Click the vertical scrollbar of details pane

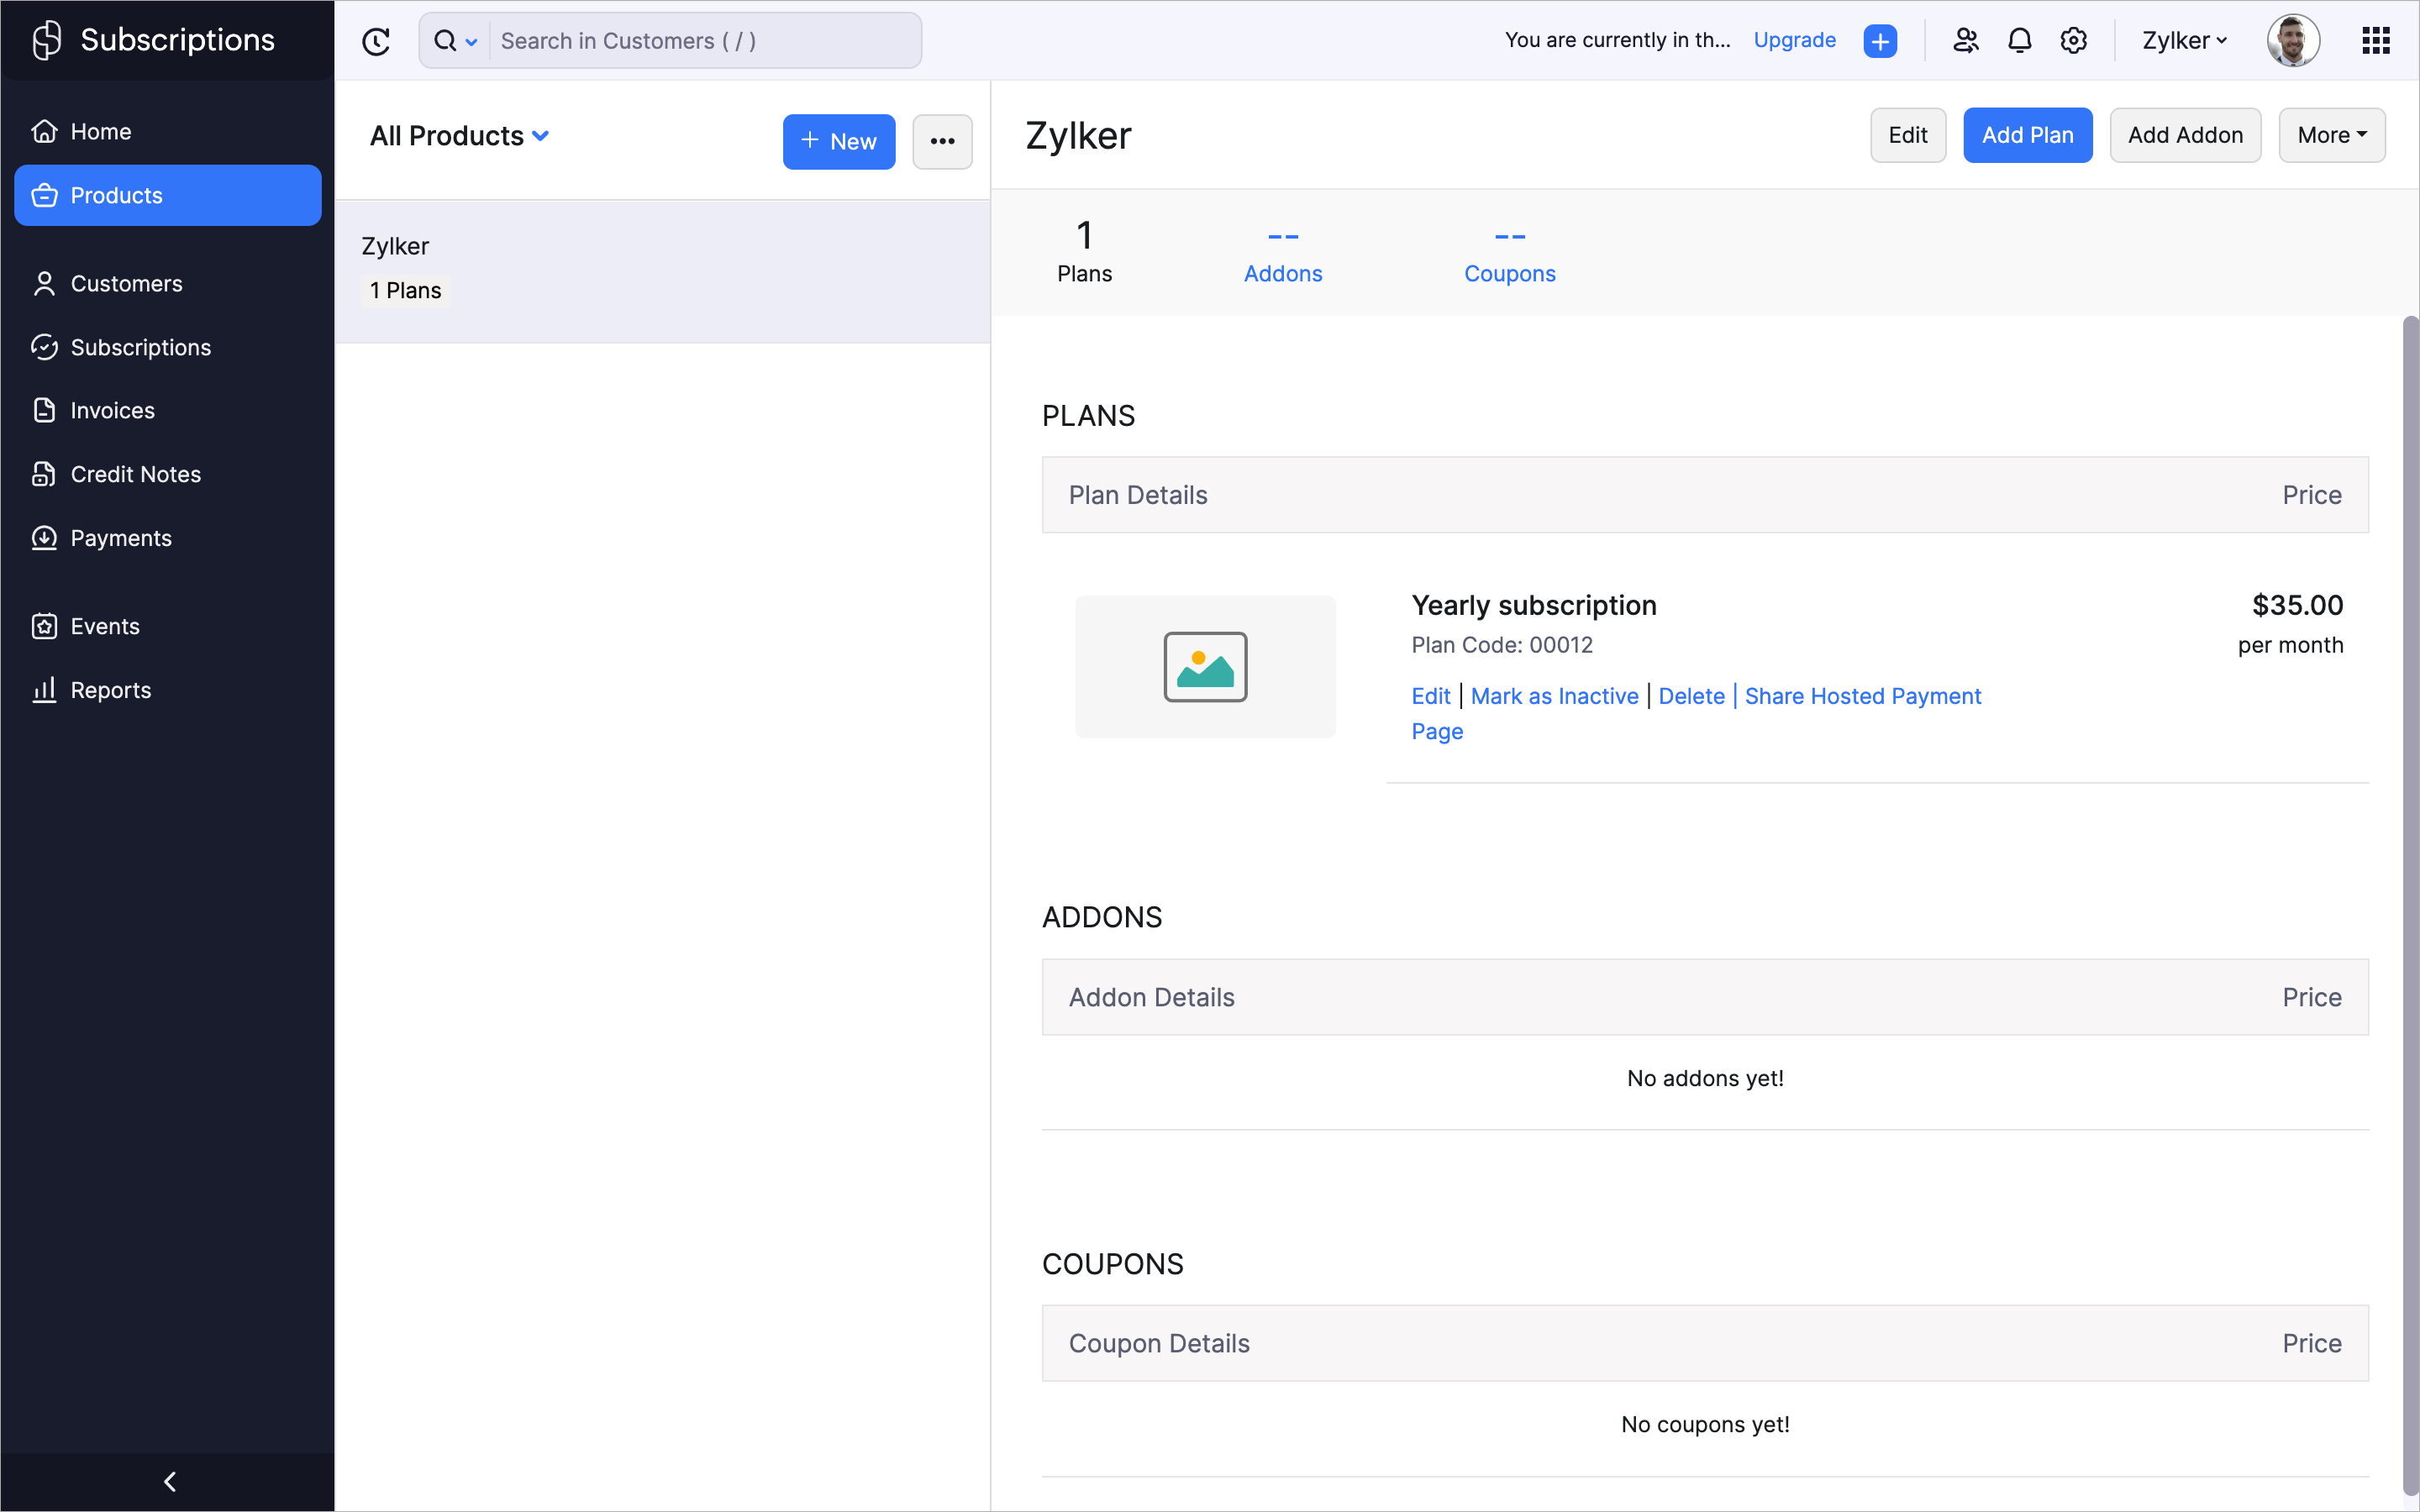click(x=2410, y=905)
